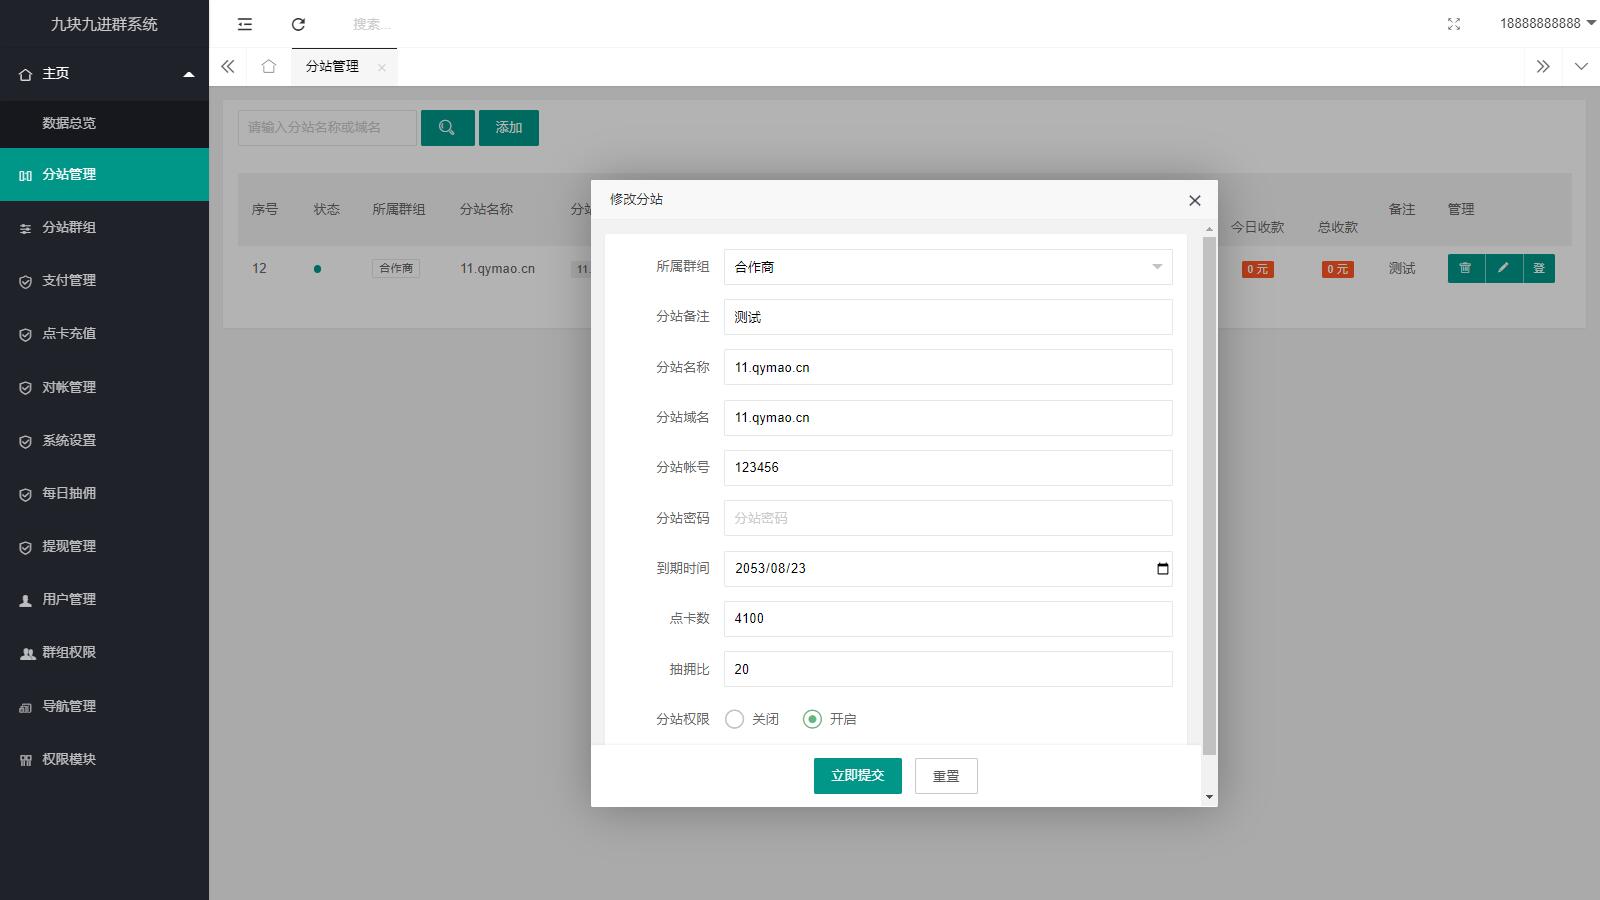Open 支付管理 in the sidebar
Viewport: 1600px width, 900px height.
point(69,281)
